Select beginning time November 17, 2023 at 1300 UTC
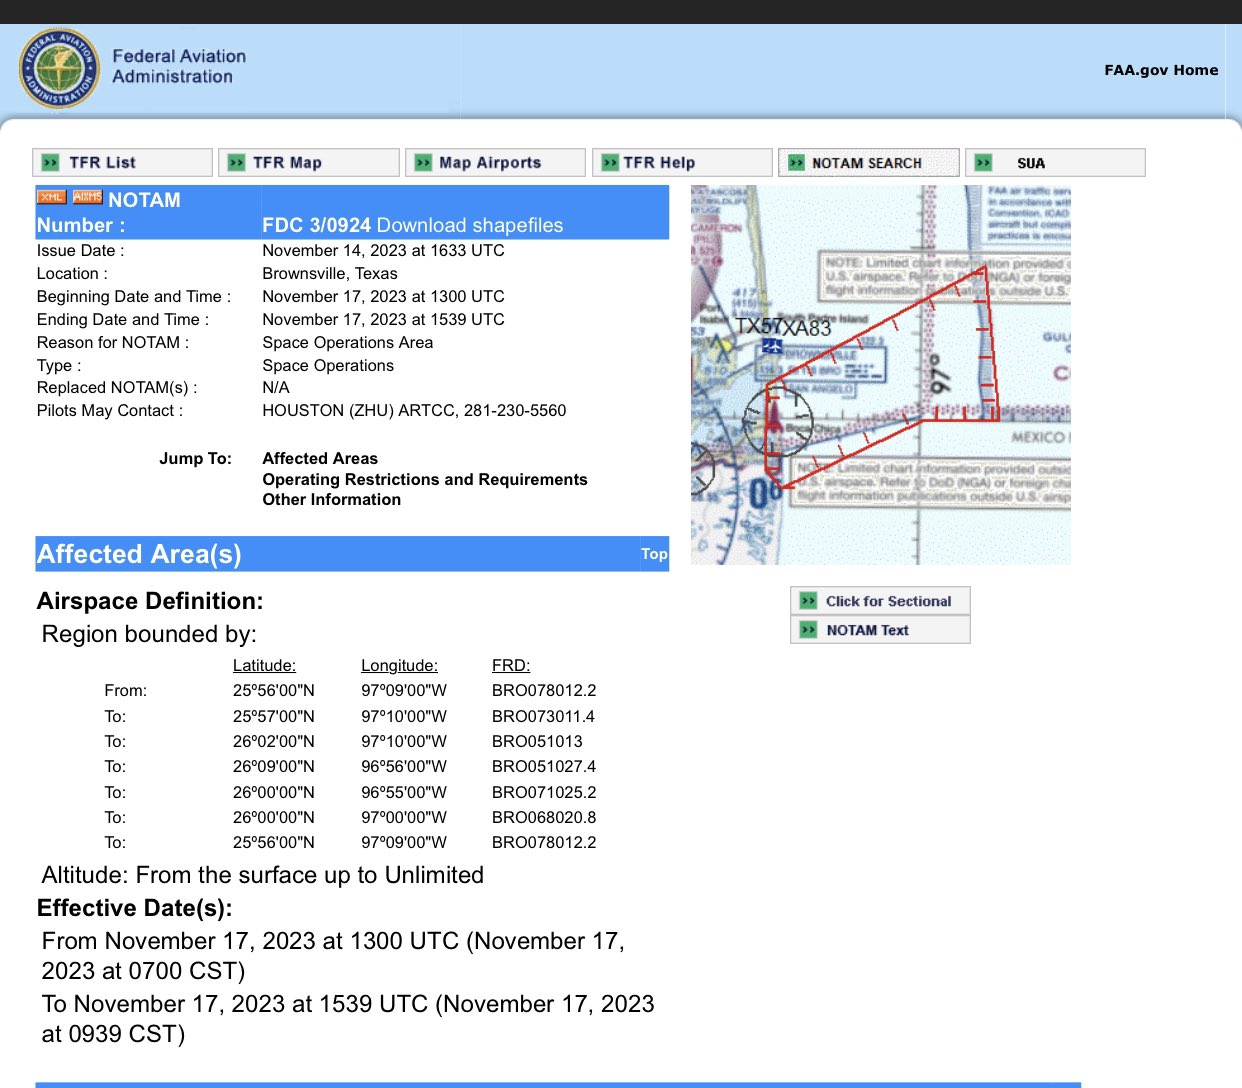 tap(383, 296)
